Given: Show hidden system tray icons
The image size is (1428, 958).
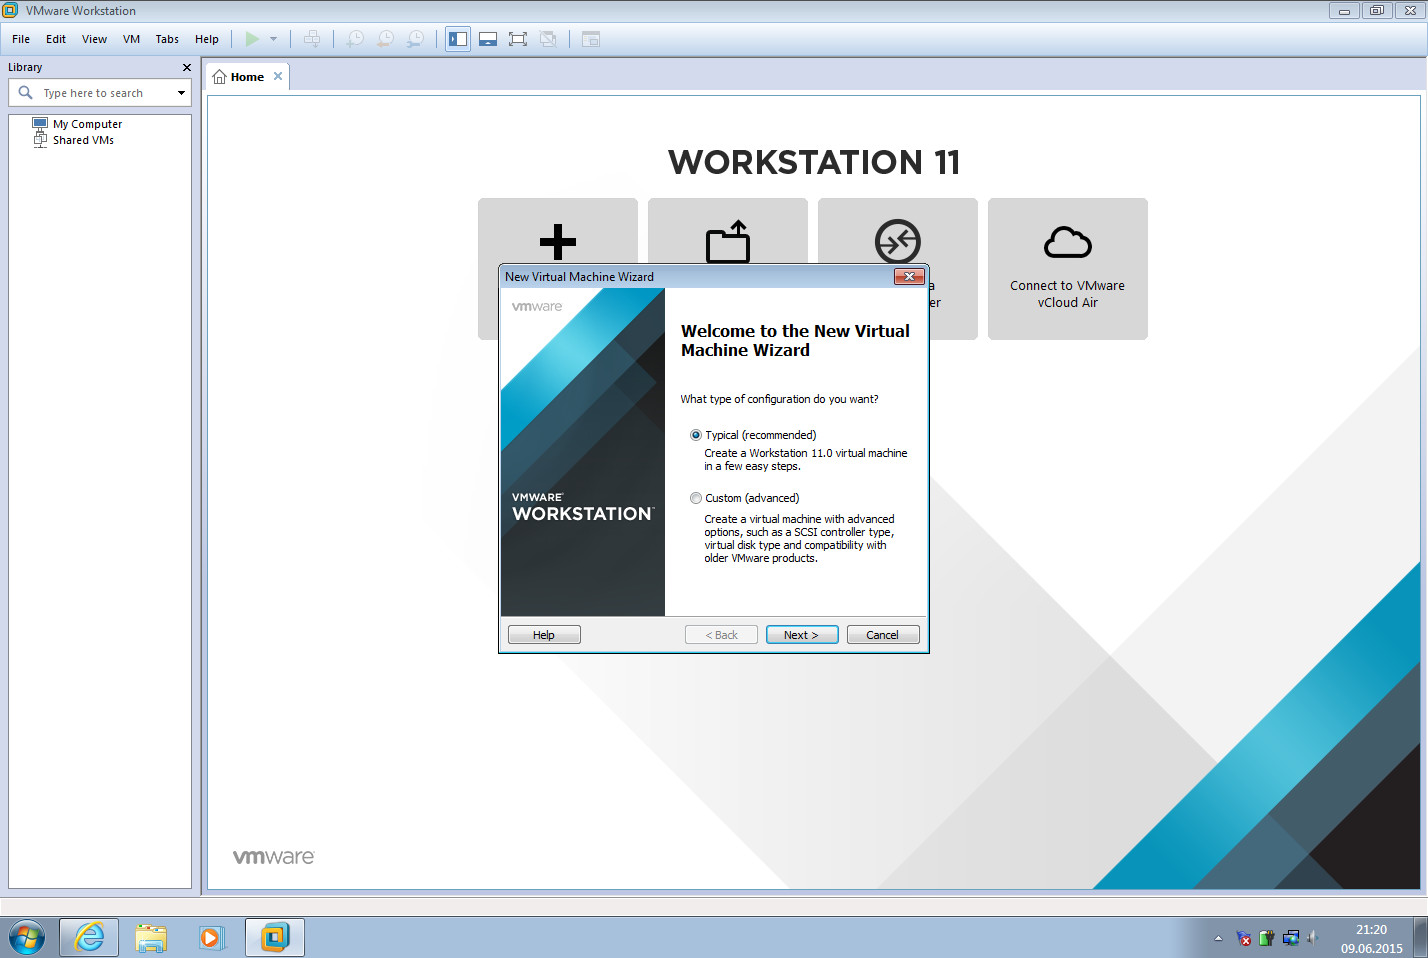Looking at the screenshot, I should click(x=1218, y=938).
